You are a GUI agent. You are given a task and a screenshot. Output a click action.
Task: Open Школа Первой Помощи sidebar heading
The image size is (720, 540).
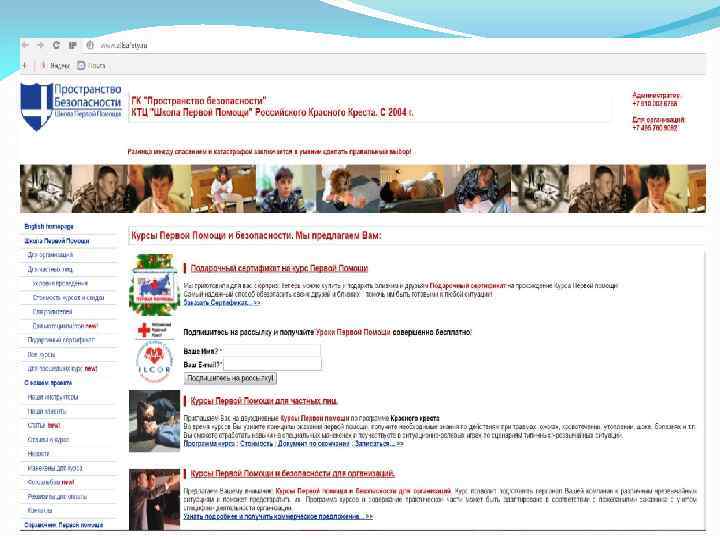56,241
